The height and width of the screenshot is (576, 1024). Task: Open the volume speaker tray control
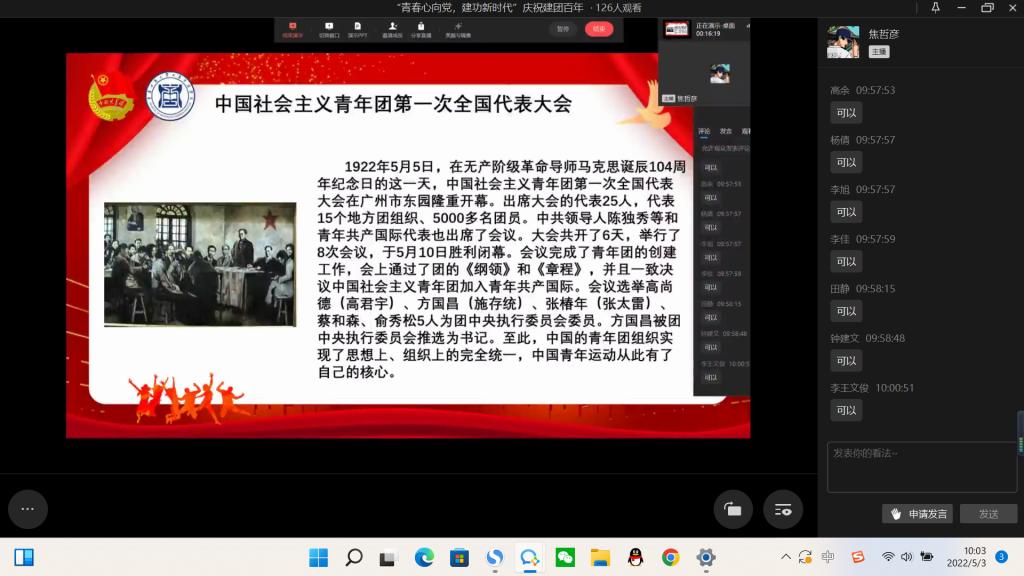(906, 557)
